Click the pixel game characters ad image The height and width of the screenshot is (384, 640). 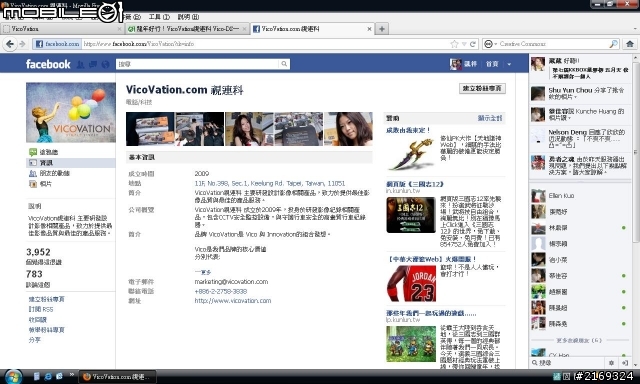point(411,344)
